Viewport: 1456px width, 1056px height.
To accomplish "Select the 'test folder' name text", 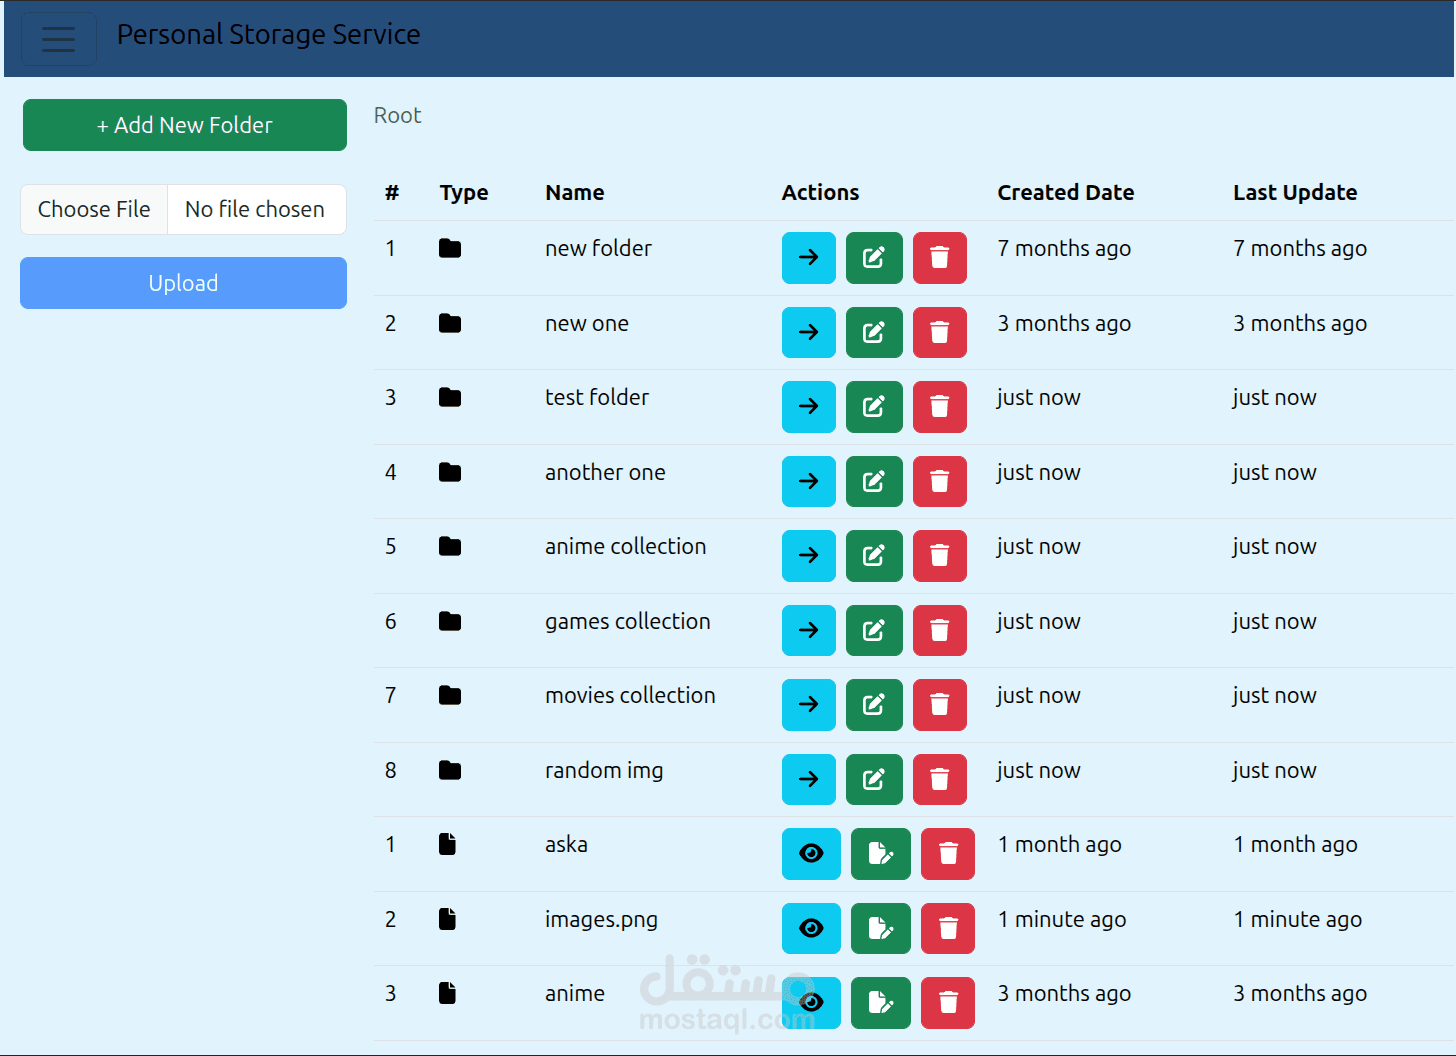I will pos(597,397).
